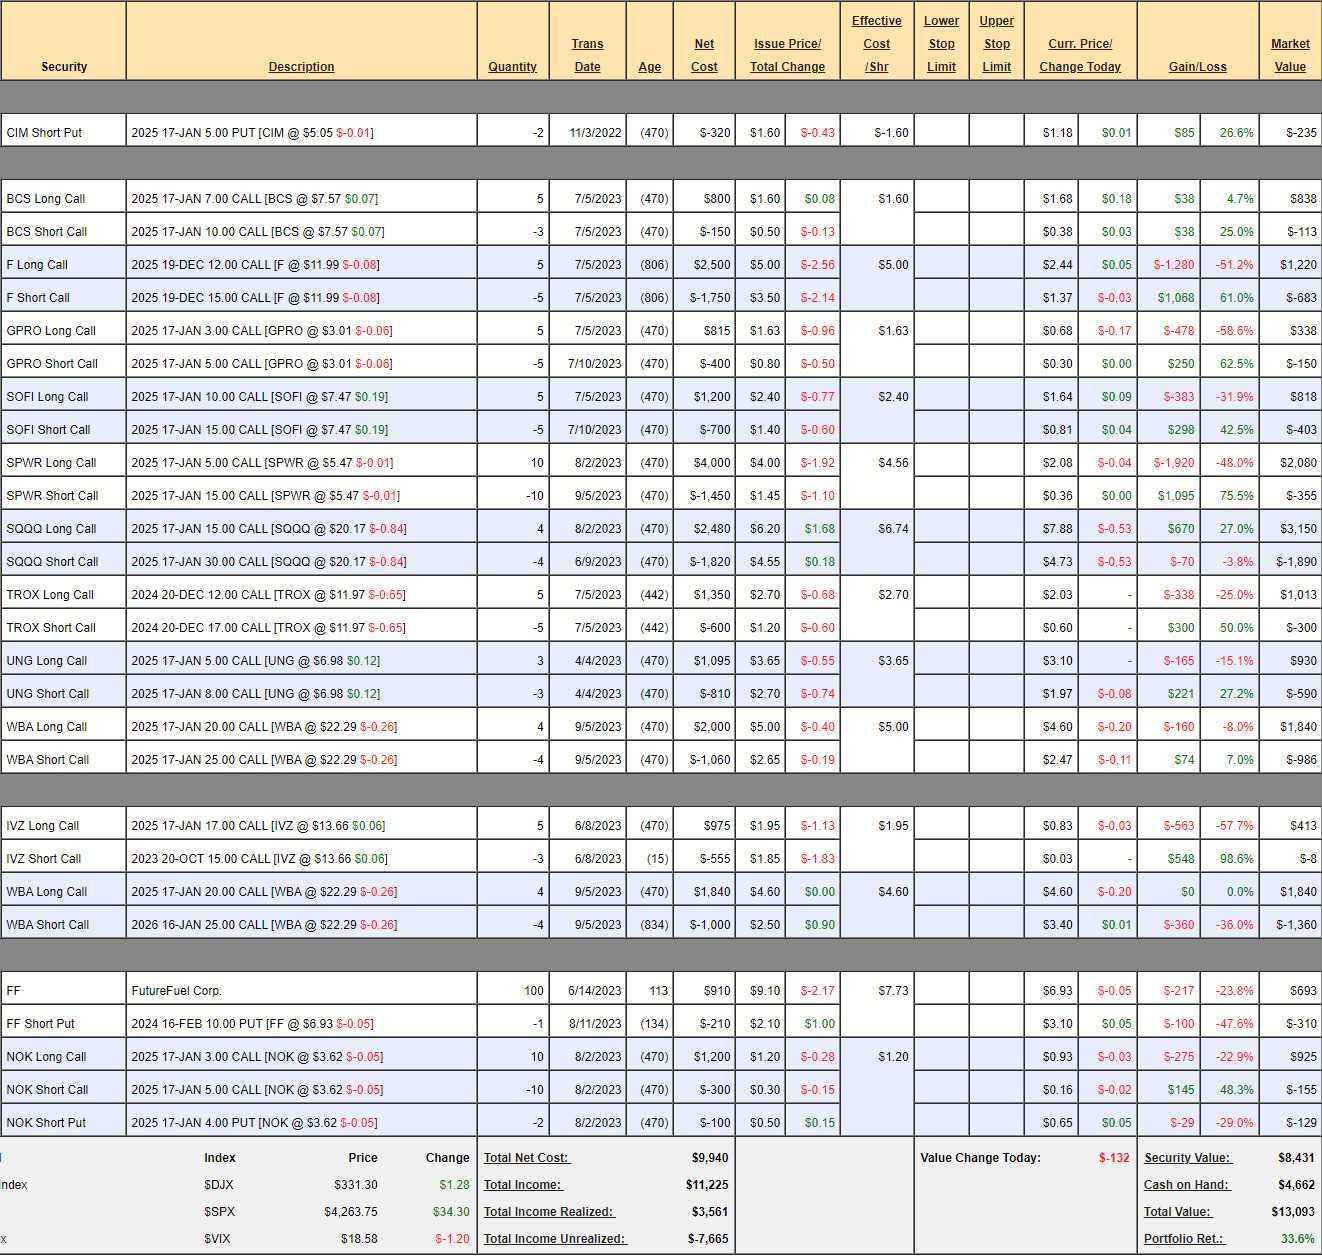The image size is (1322, 1256).
Task: Select the Age column header
Action: point(649,67)
